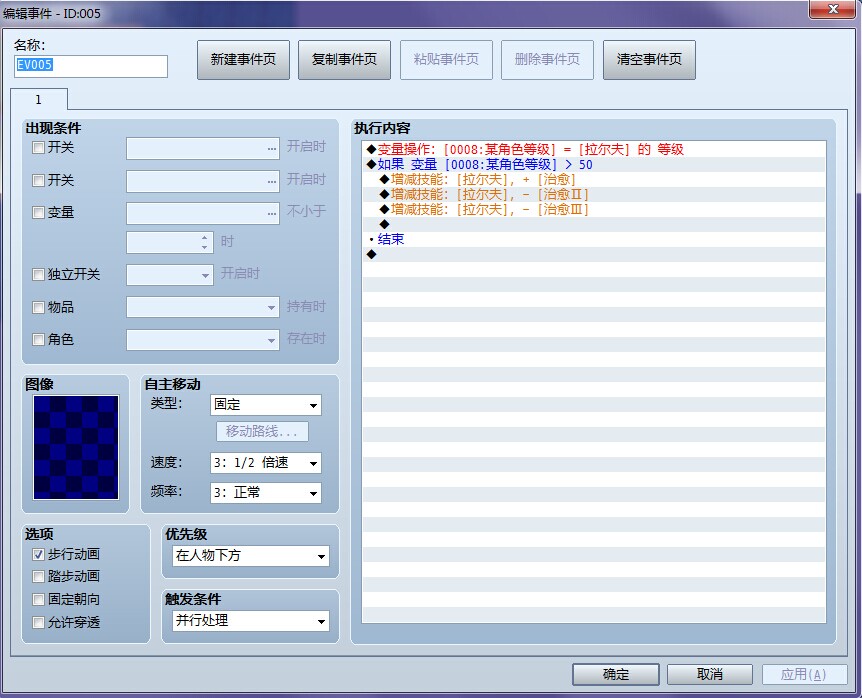The image size is (862, 698).
Task: Click the 新建事件页 button
Action: pos(243,59)
